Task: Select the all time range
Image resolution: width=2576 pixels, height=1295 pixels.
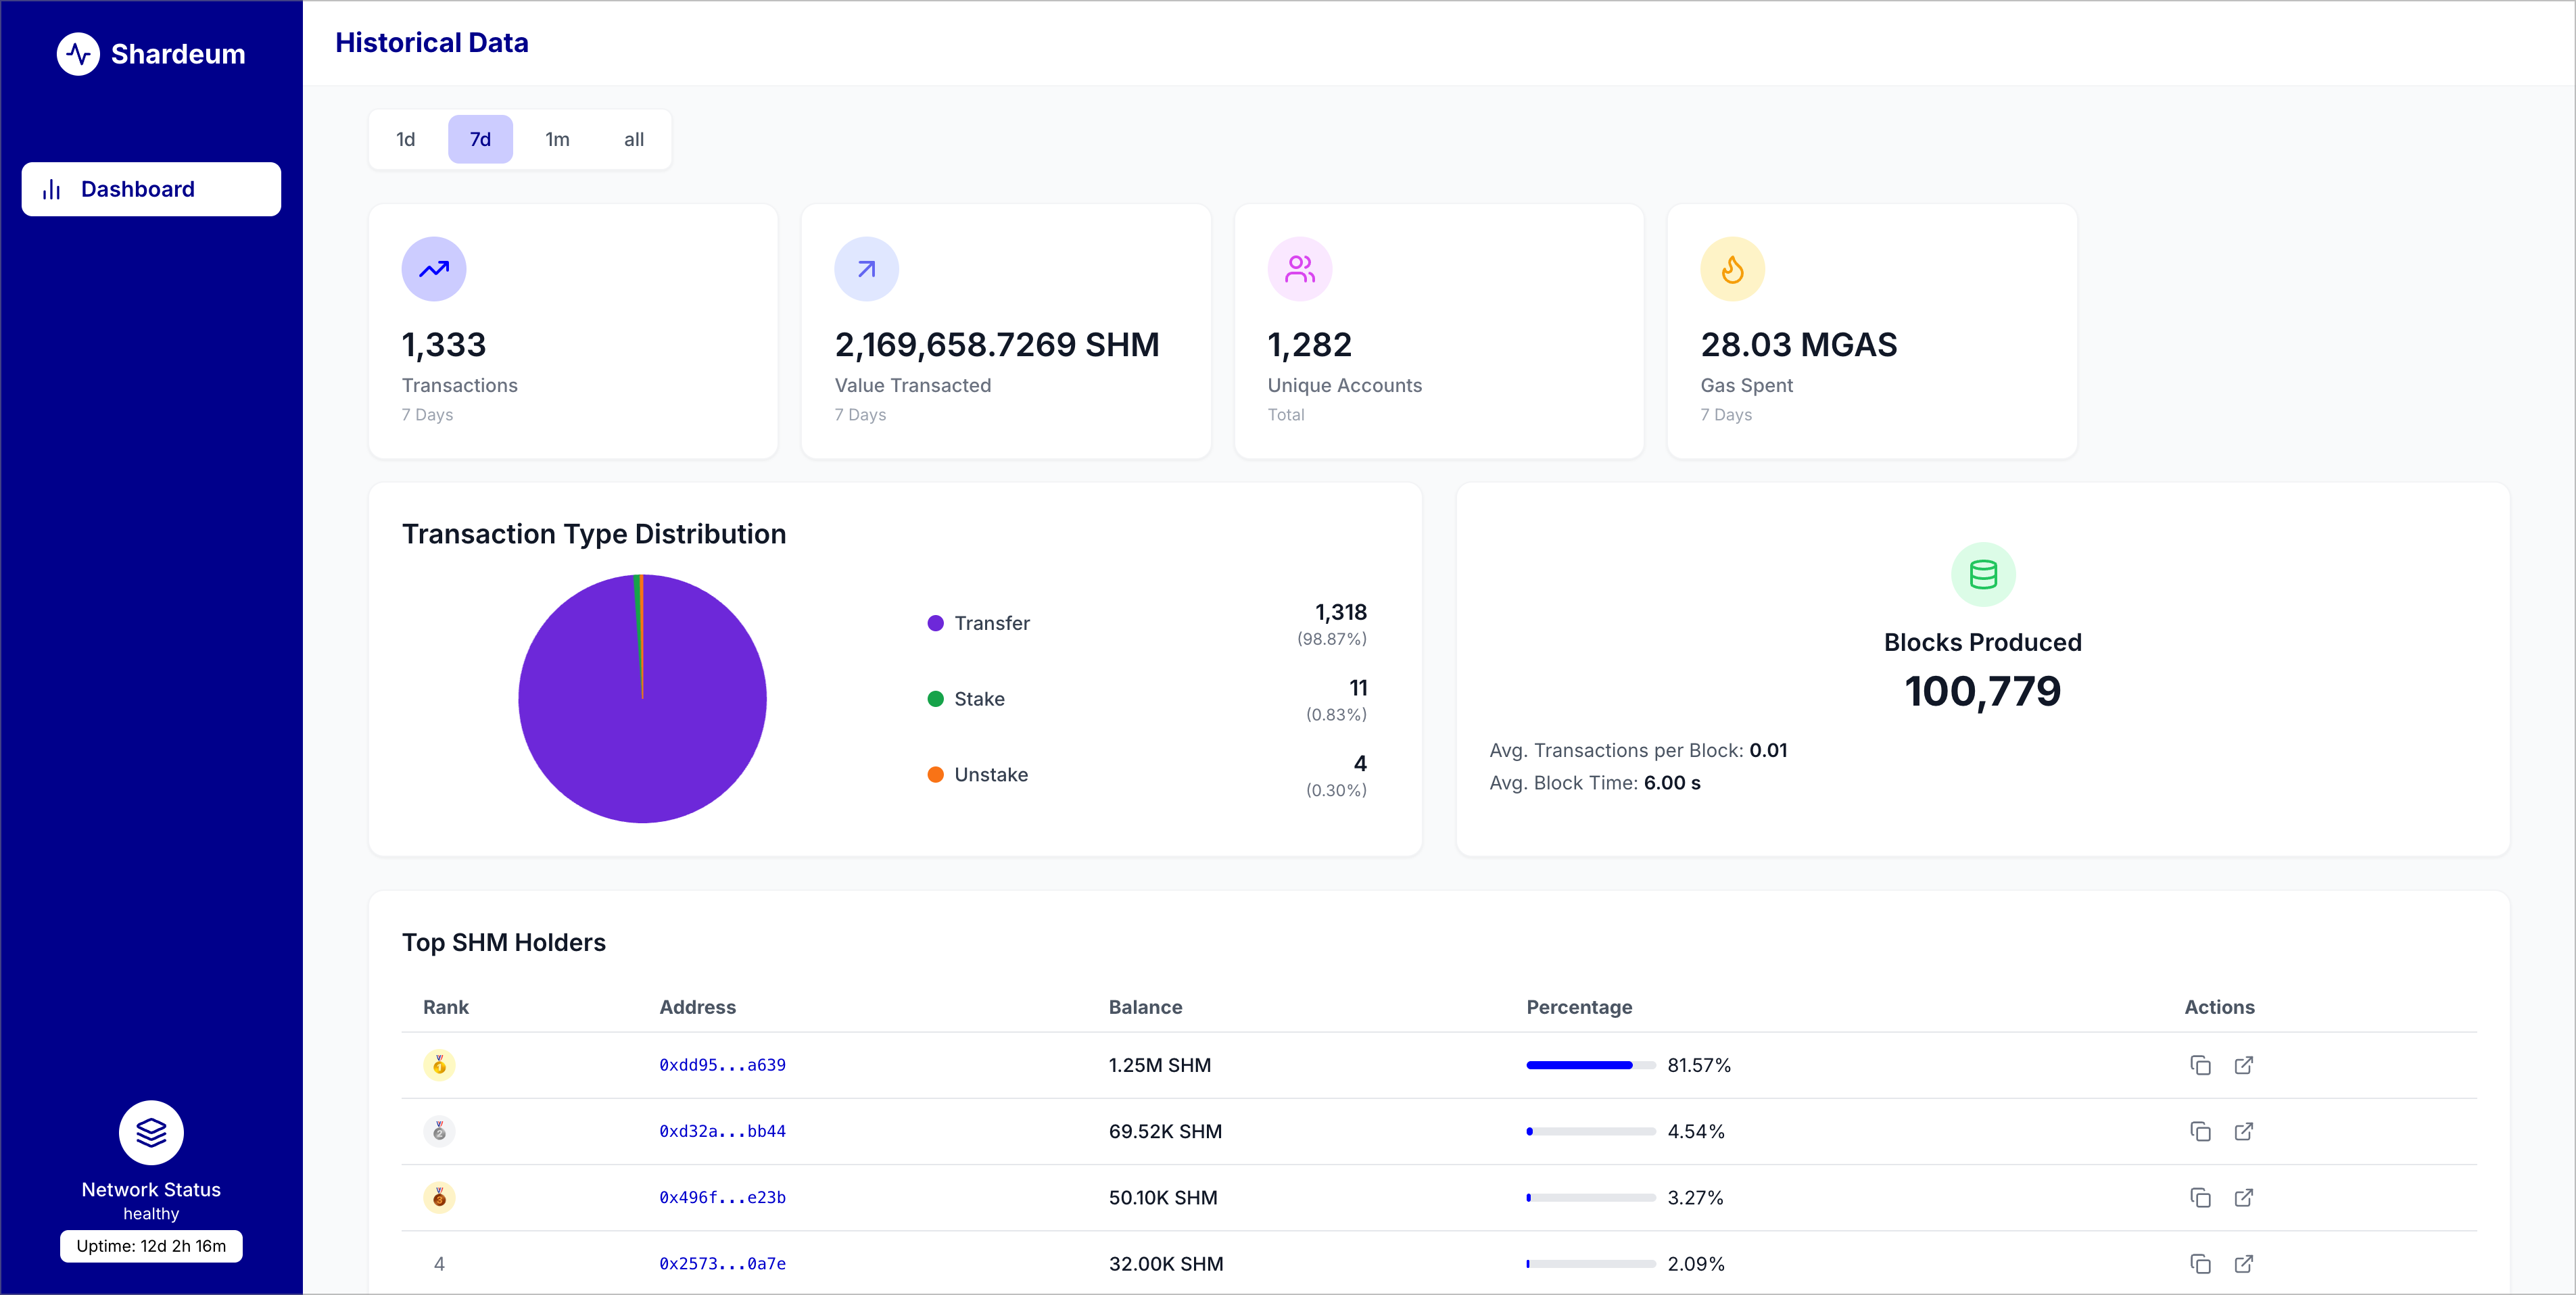Action: point(634,139)
